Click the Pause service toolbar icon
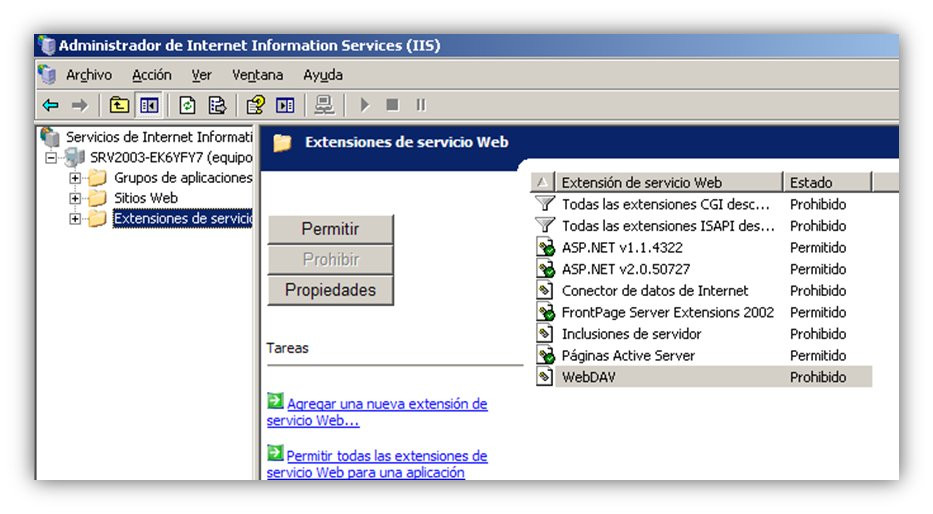The width and height of the screenshot is (933, 514). (x=421, y=105)
